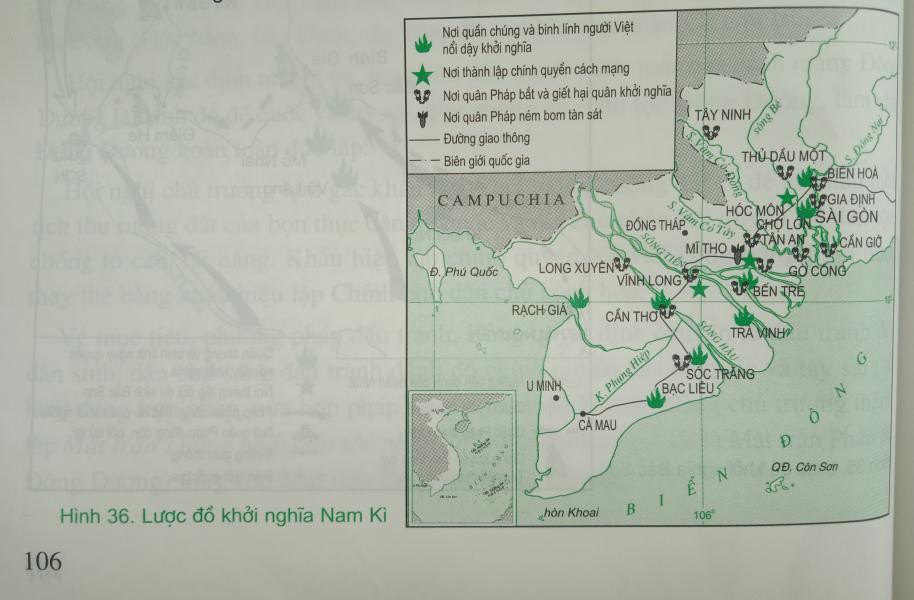
Task: Click the "TÂN AN" label
Action: [x=782, y=240]
